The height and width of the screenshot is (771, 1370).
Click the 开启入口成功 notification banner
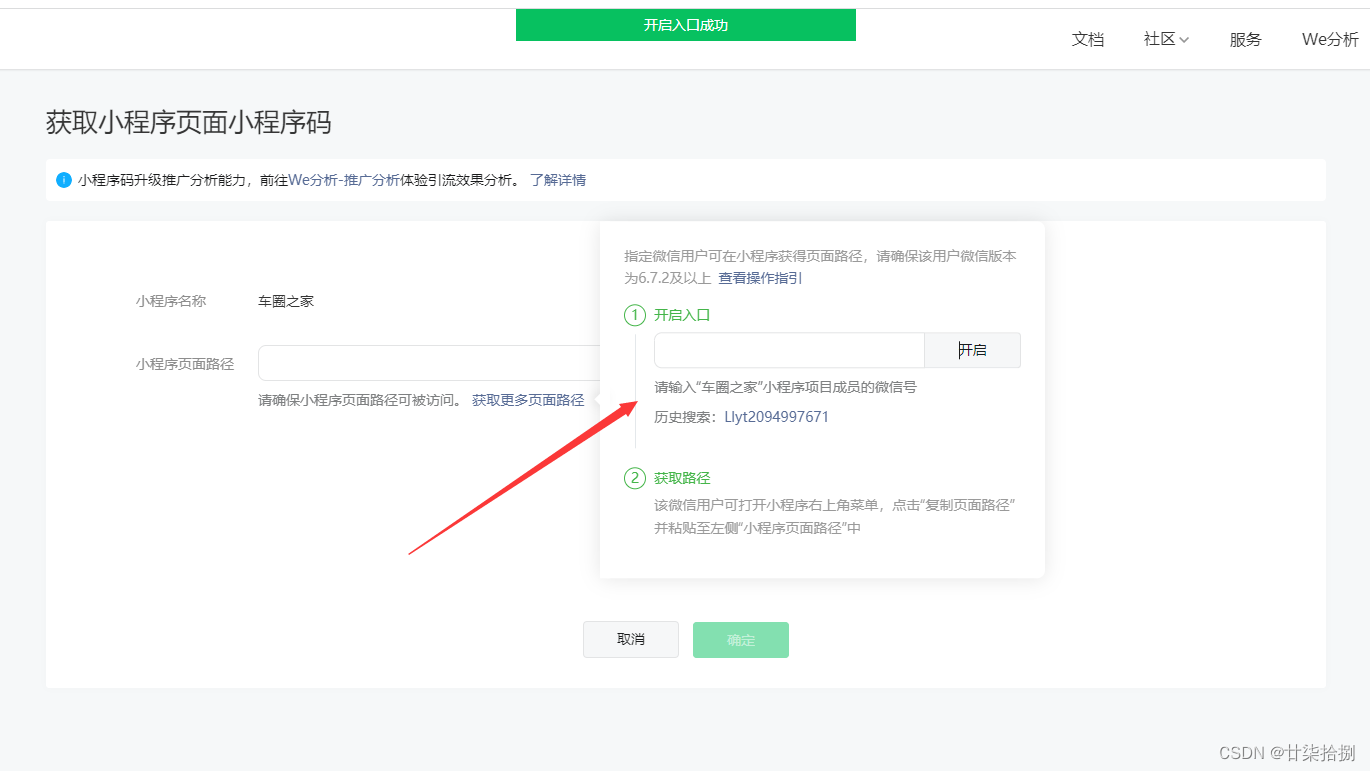click(686, 25)
